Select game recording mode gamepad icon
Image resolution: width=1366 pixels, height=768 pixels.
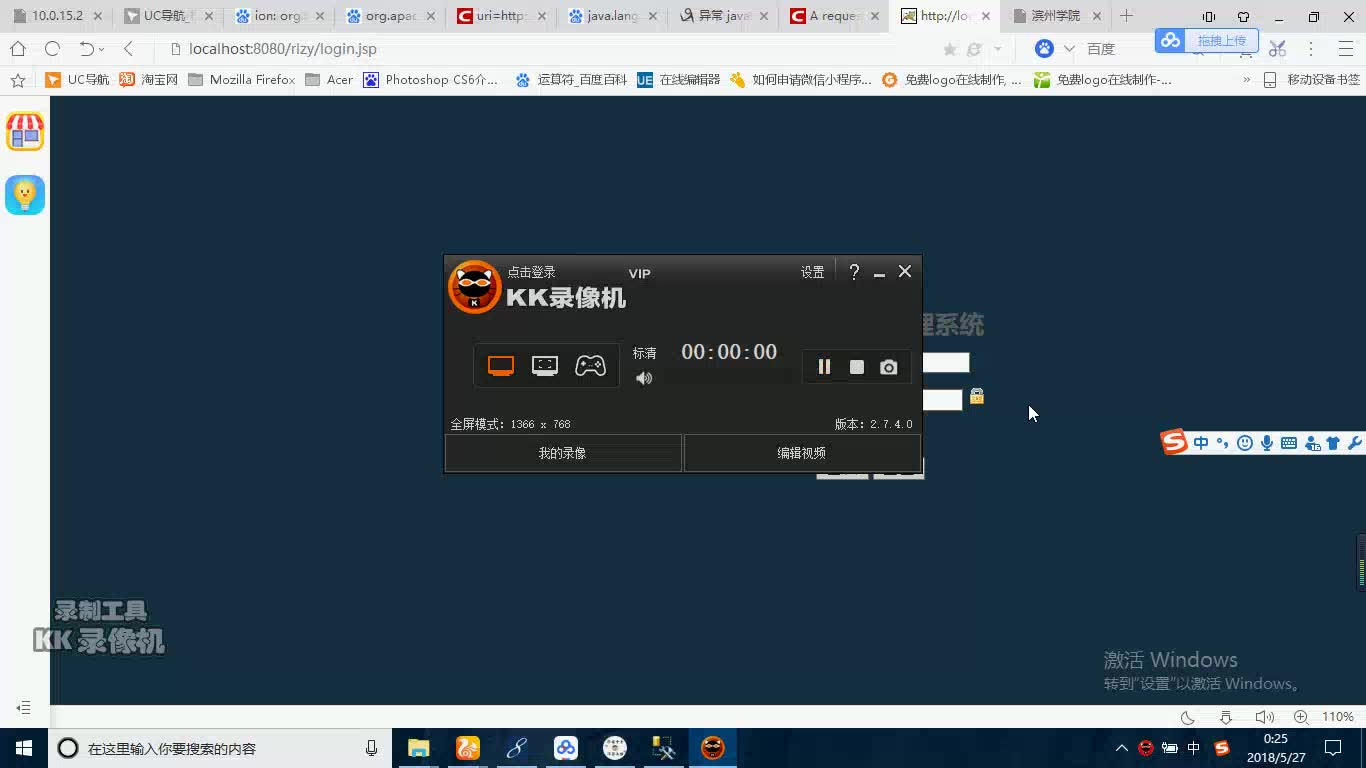(590, 366)
